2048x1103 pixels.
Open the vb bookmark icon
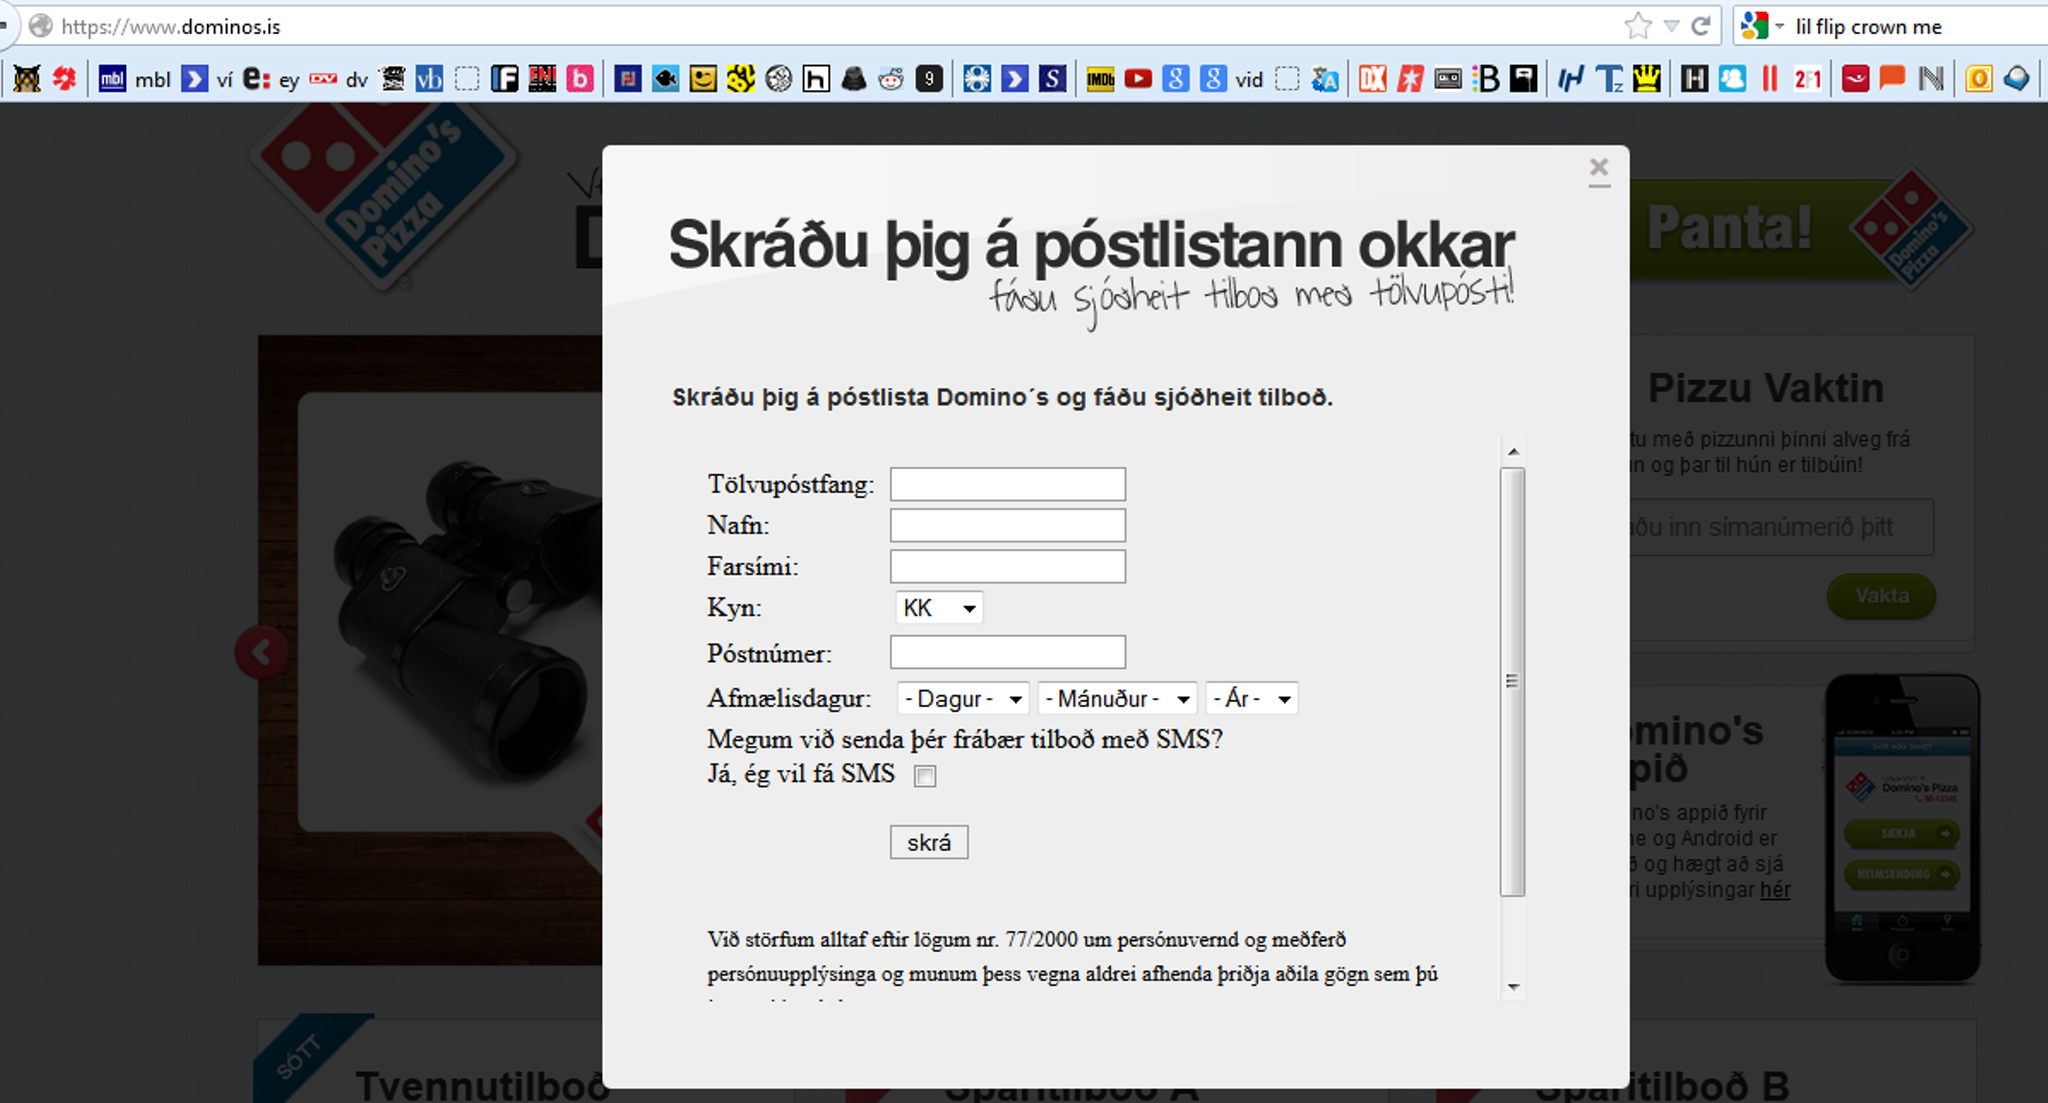429,79
